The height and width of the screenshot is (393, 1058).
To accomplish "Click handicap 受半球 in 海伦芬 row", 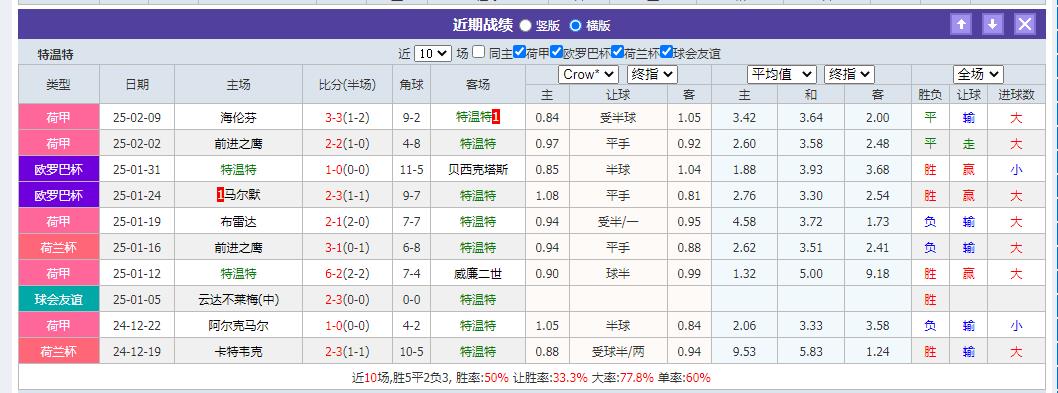I will tap(618, 118).
